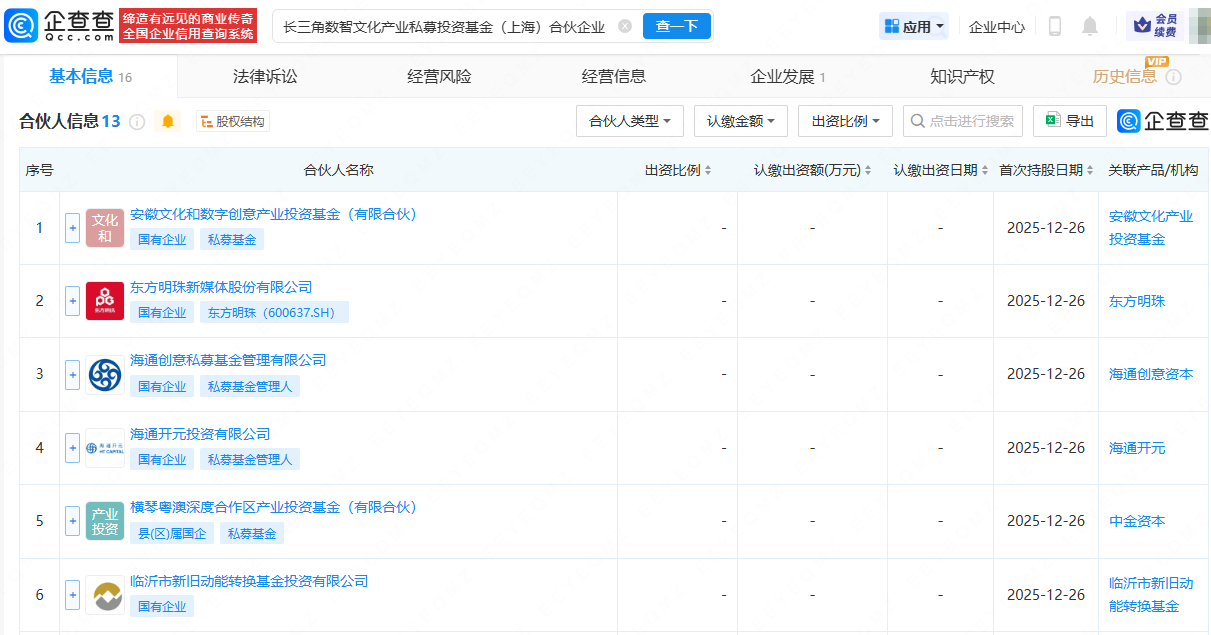Clear the search box text

(x=625, y=27)
